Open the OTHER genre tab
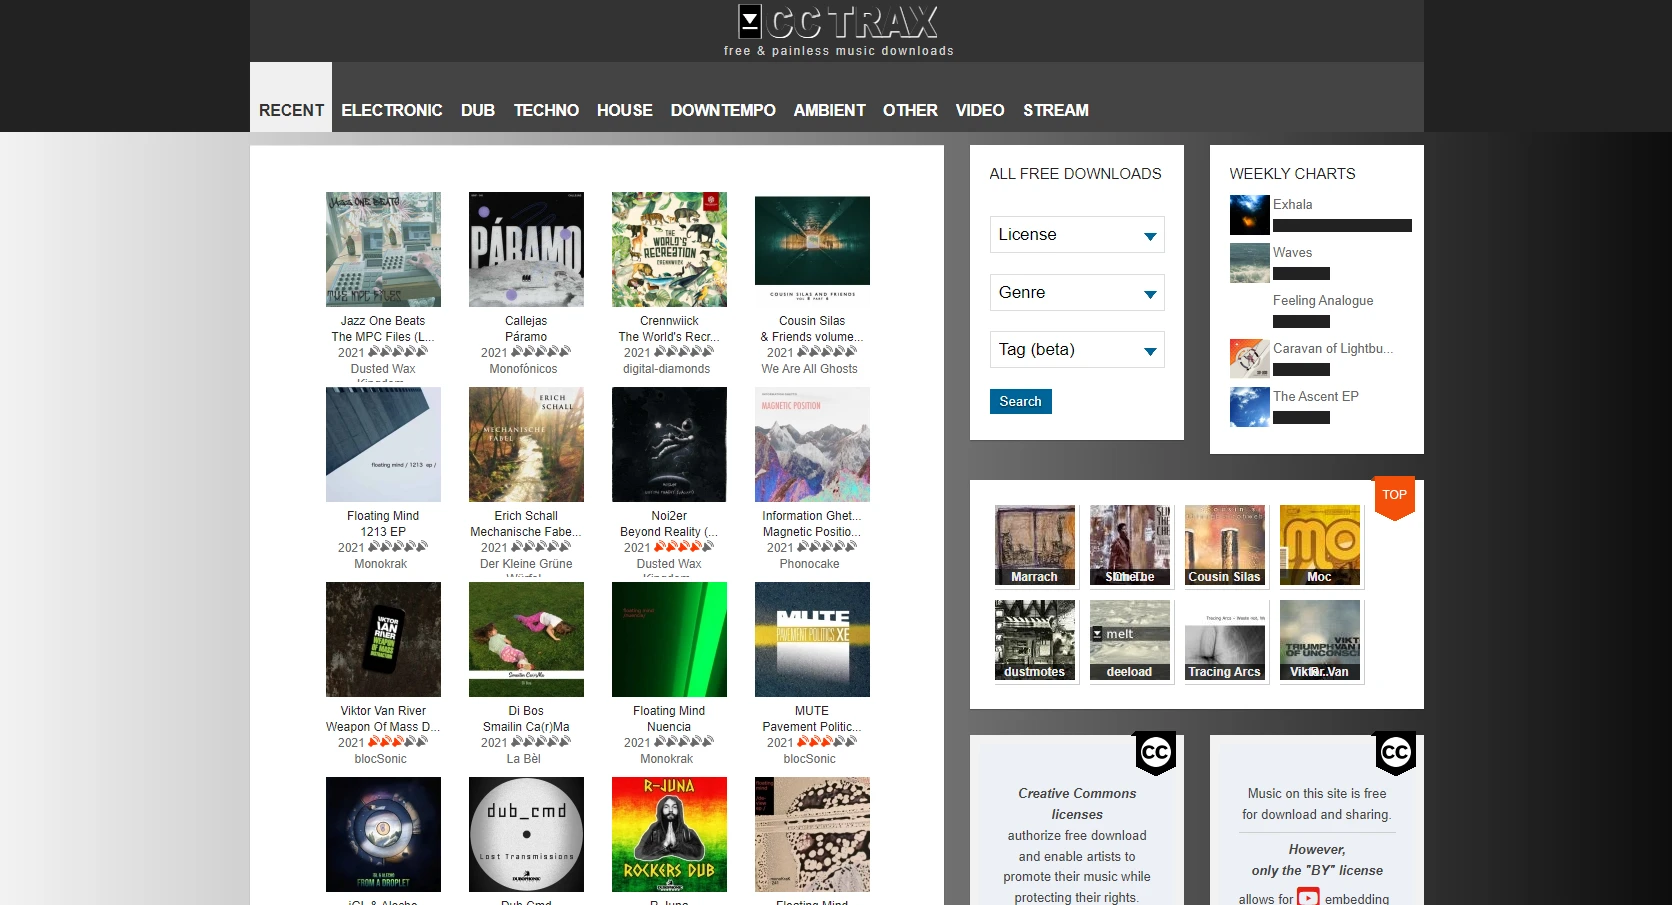This screenshot has height=905, width=1672. click(910, 110)
